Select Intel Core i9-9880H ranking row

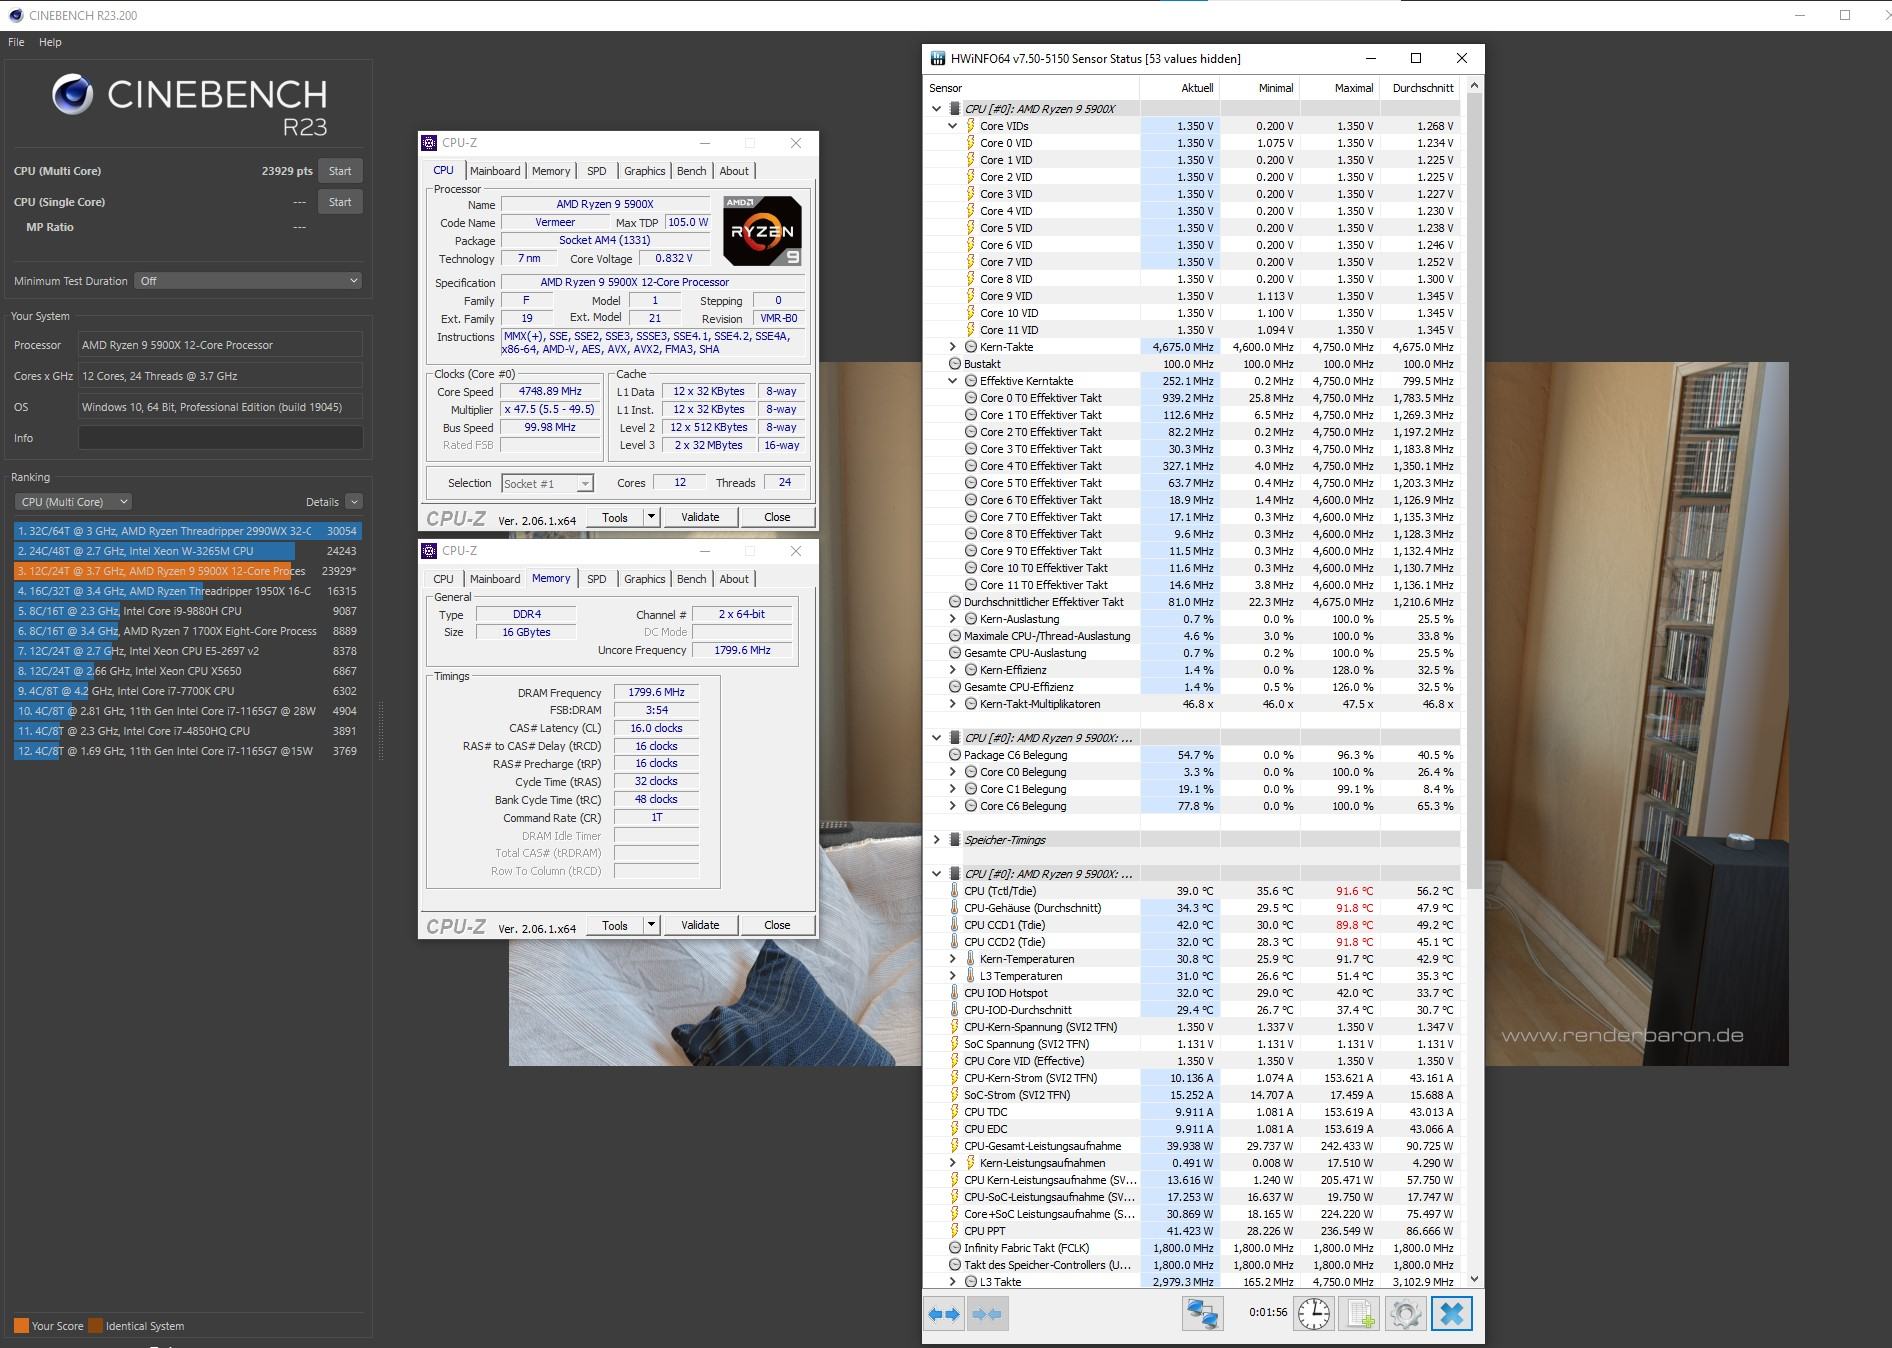(188, 611)
